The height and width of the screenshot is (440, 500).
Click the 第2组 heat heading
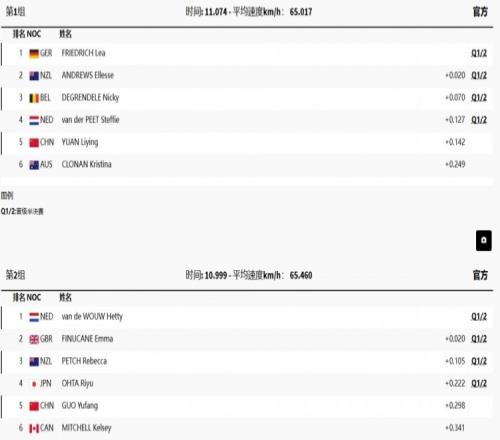pos(15,275)
